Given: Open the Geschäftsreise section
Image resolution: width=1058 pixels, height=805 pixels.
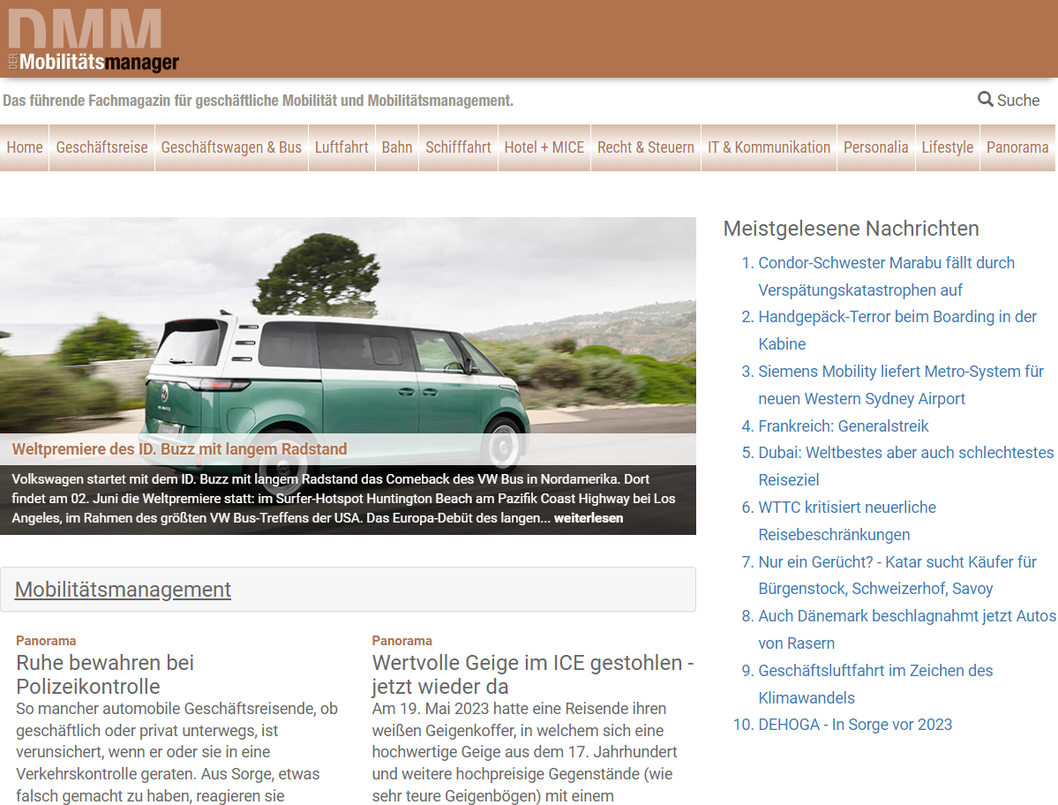Looking at the screenshot, I should 102,147.
